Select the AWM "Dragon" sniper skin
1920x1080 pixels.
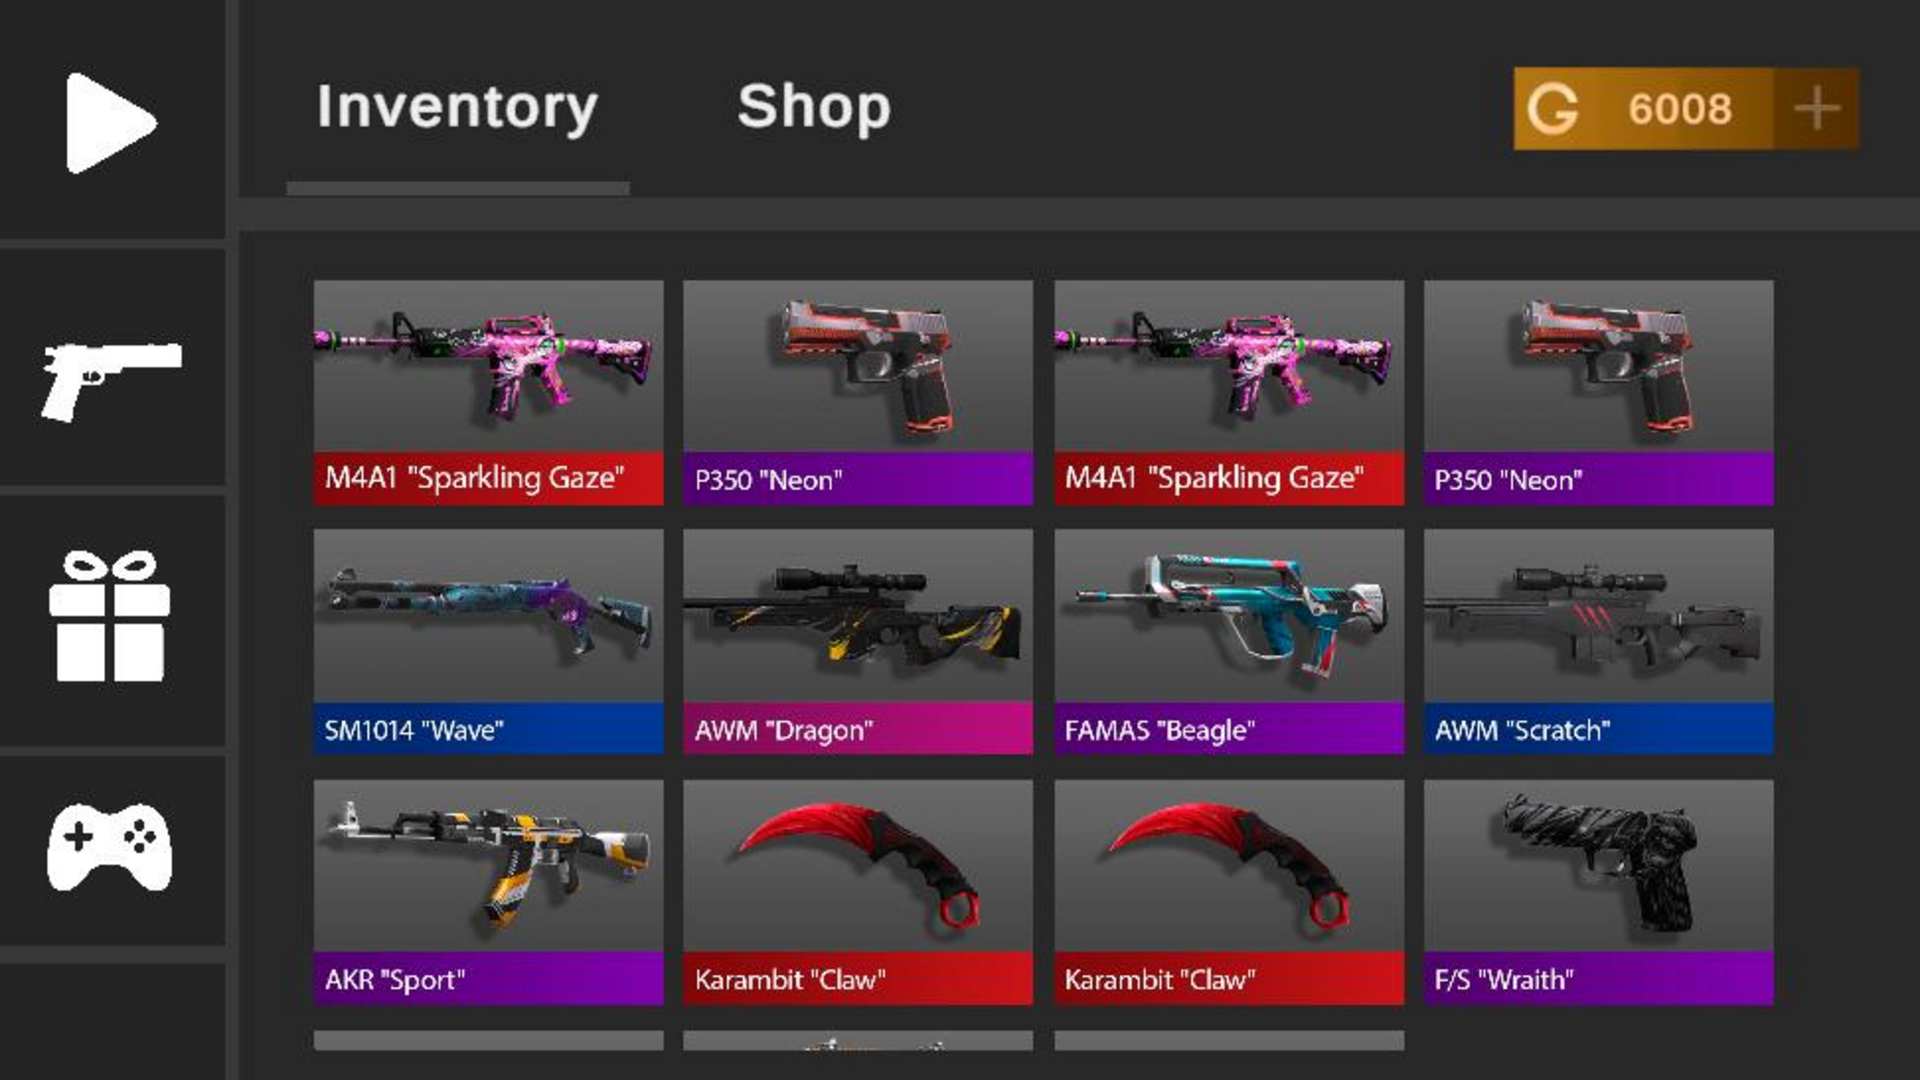click(858, 641)
